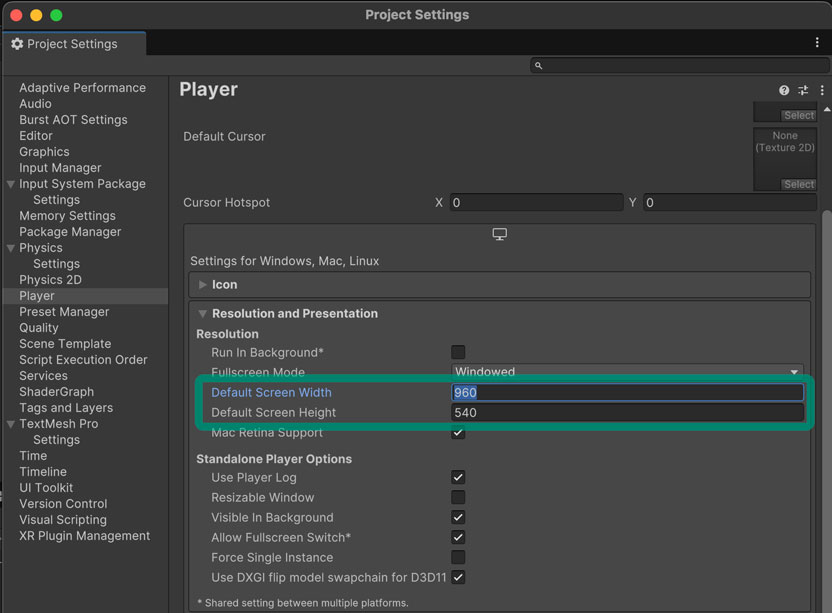Collapse TextMesh Pro tree arrow
Screen dimensions: 832x613
[11, 424]
